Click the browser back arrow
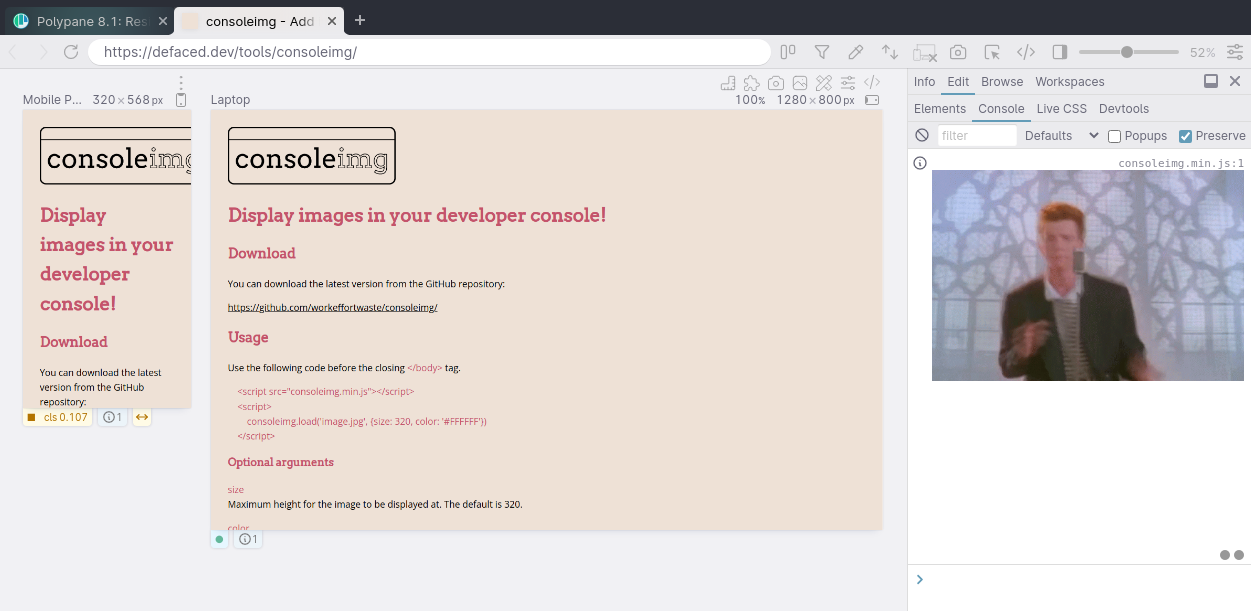 pos(15,52)
